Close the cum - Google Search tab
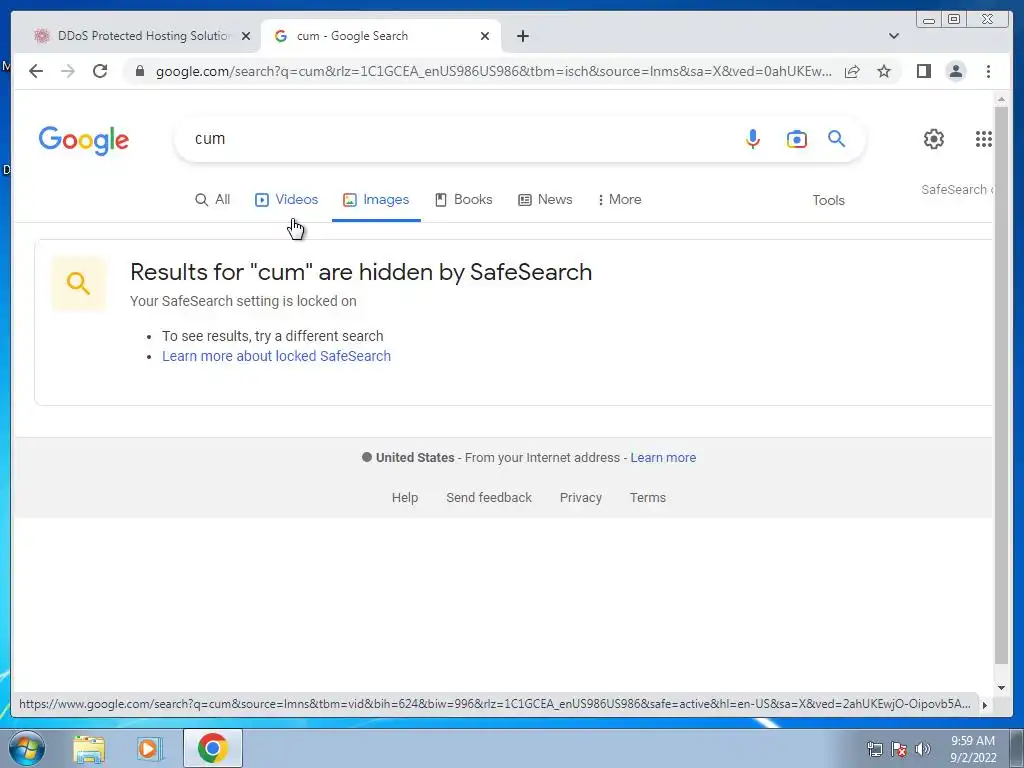Viewport: 1024px width, 768px height. (x=485, y=36)
